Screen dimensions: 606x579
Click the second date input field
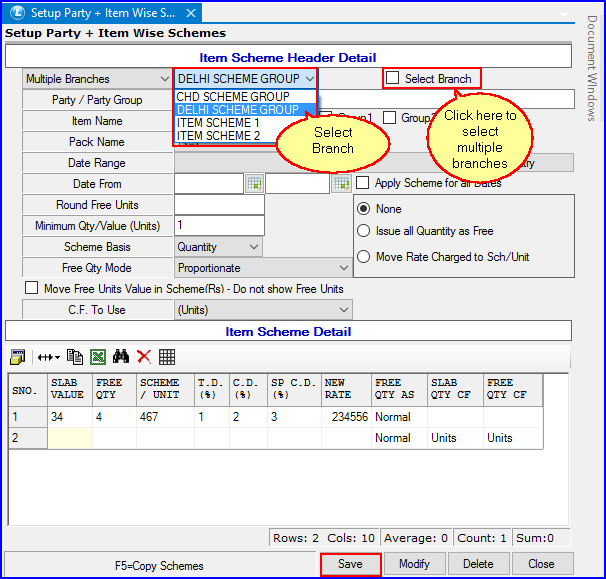pos(298,184)
